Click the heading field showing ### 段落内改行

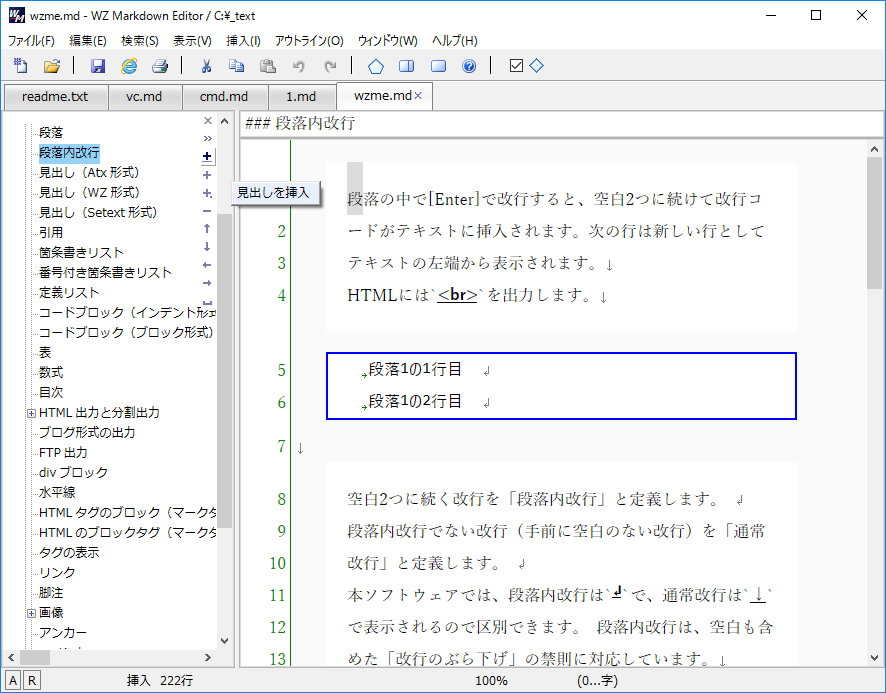(562, 123)
